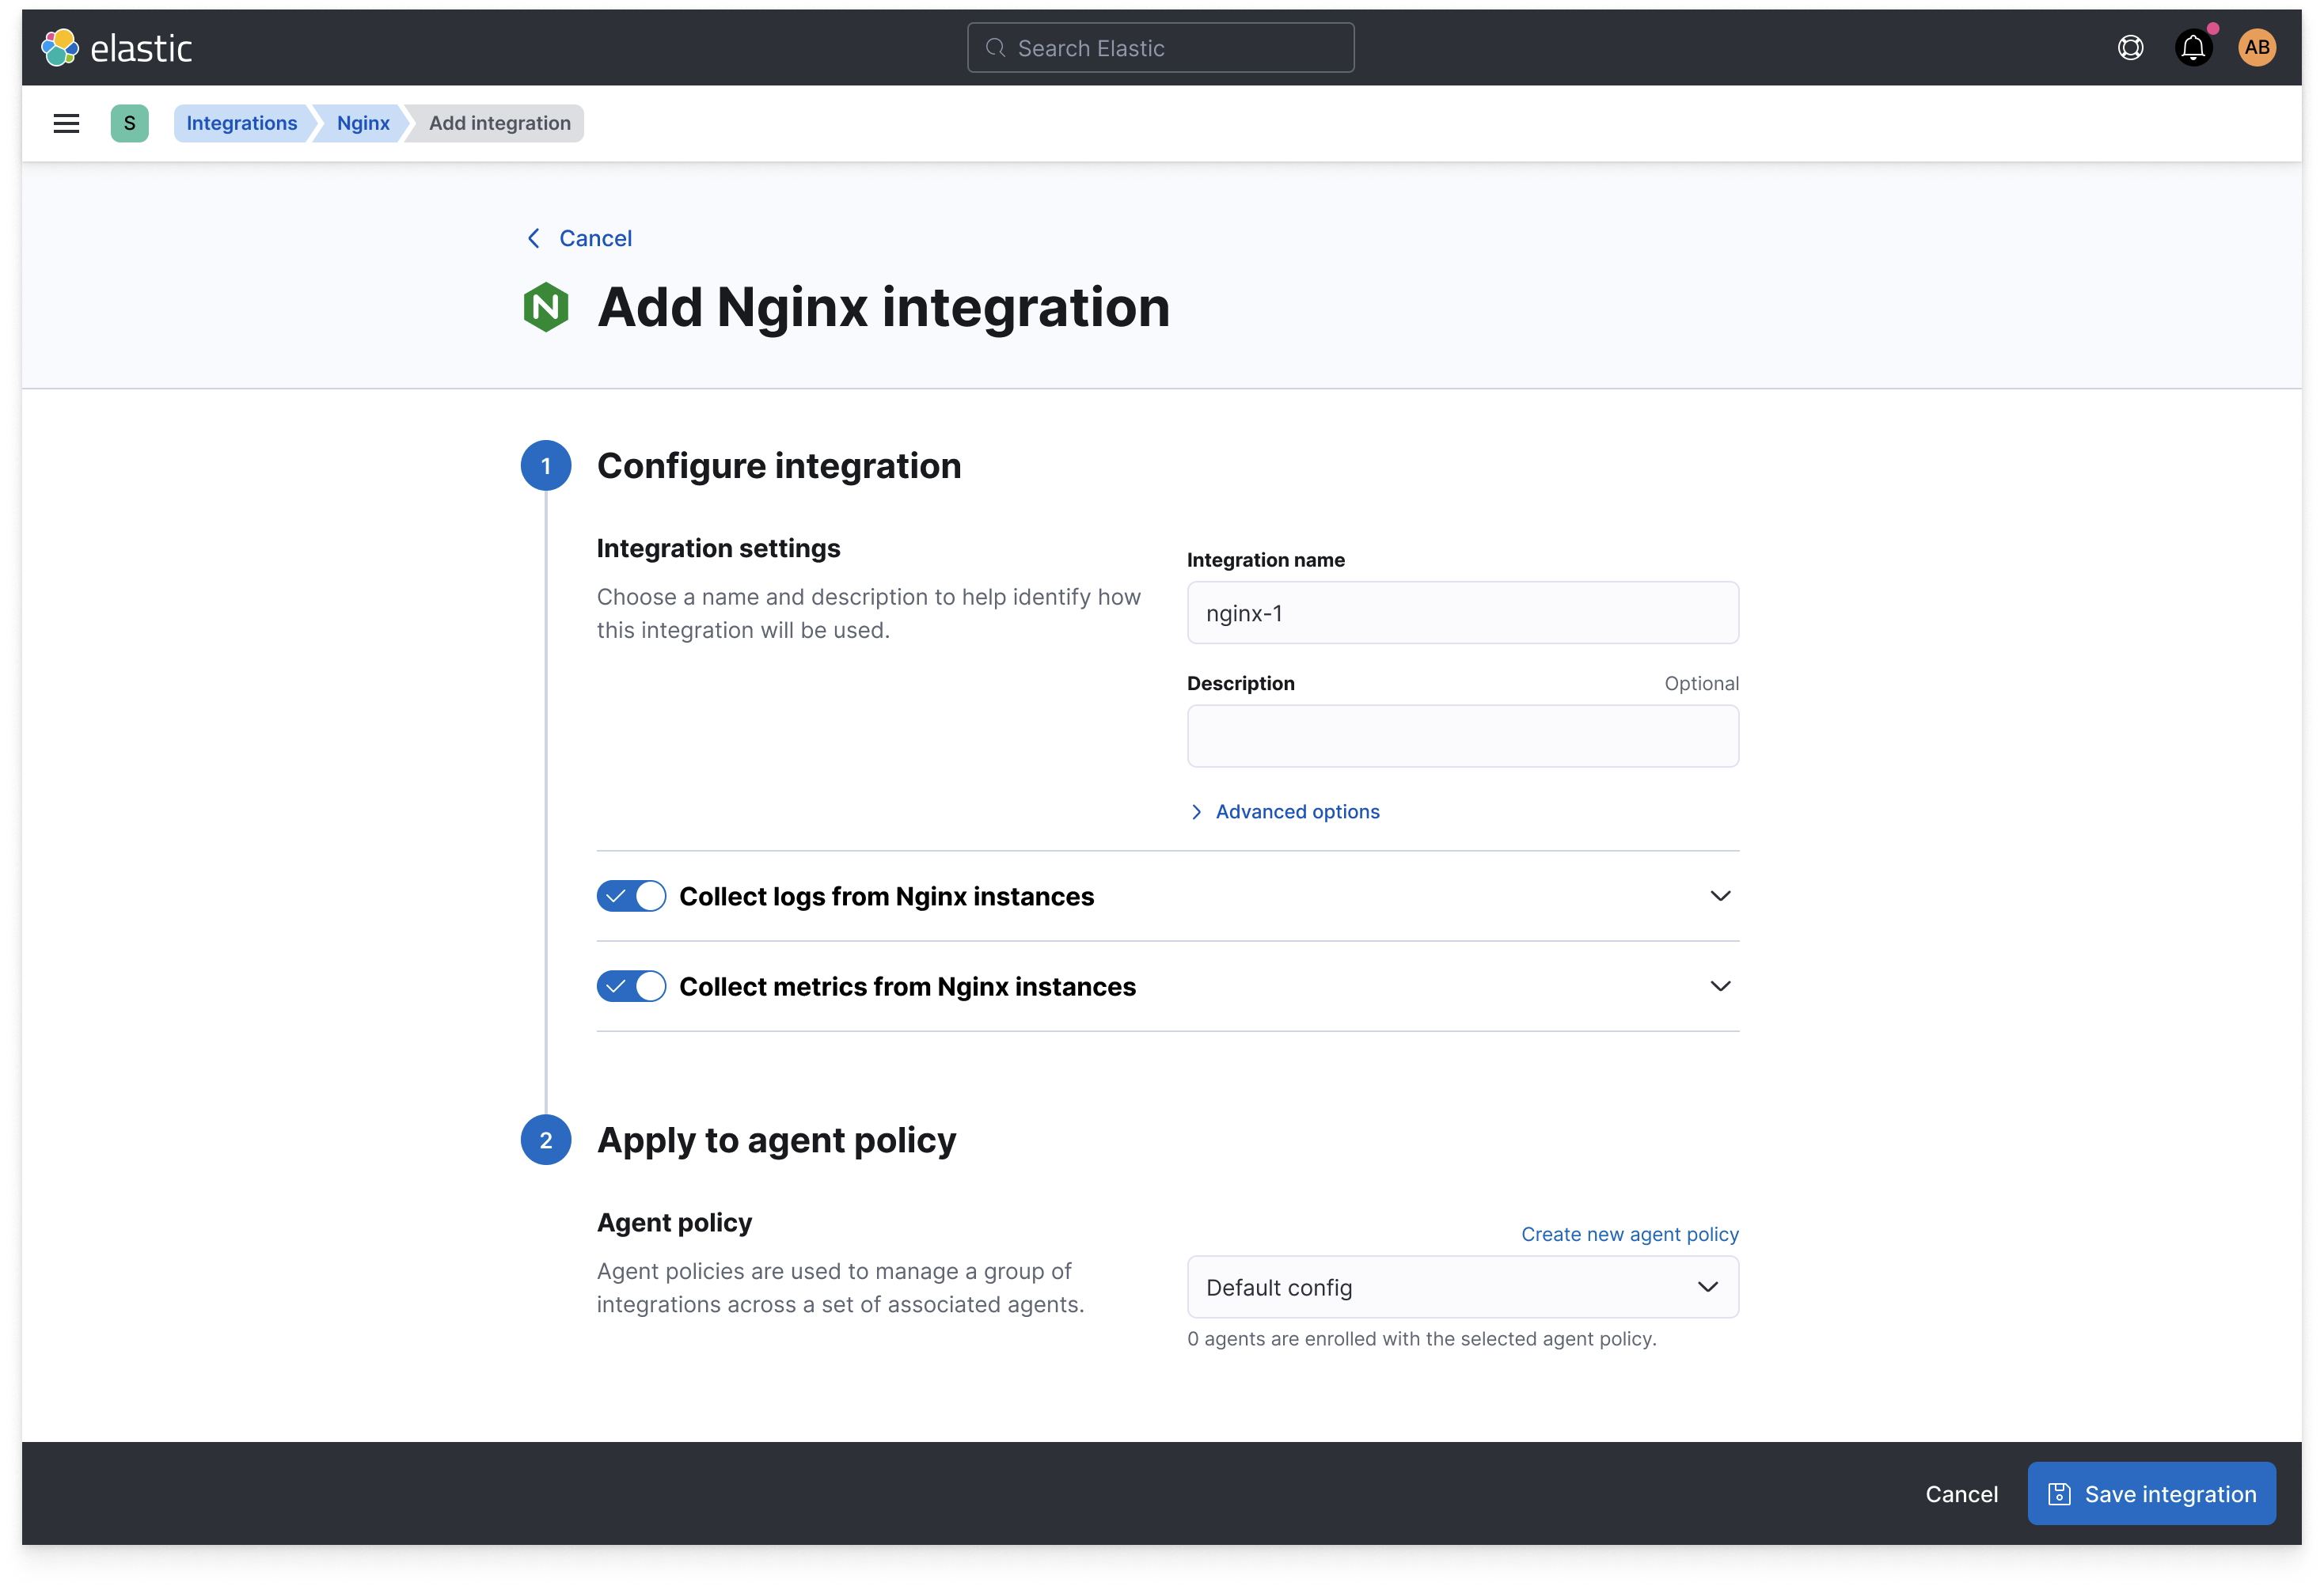Click the help icon in the top bar
Screen dimensions: 2324x1590
point(2130,47)
